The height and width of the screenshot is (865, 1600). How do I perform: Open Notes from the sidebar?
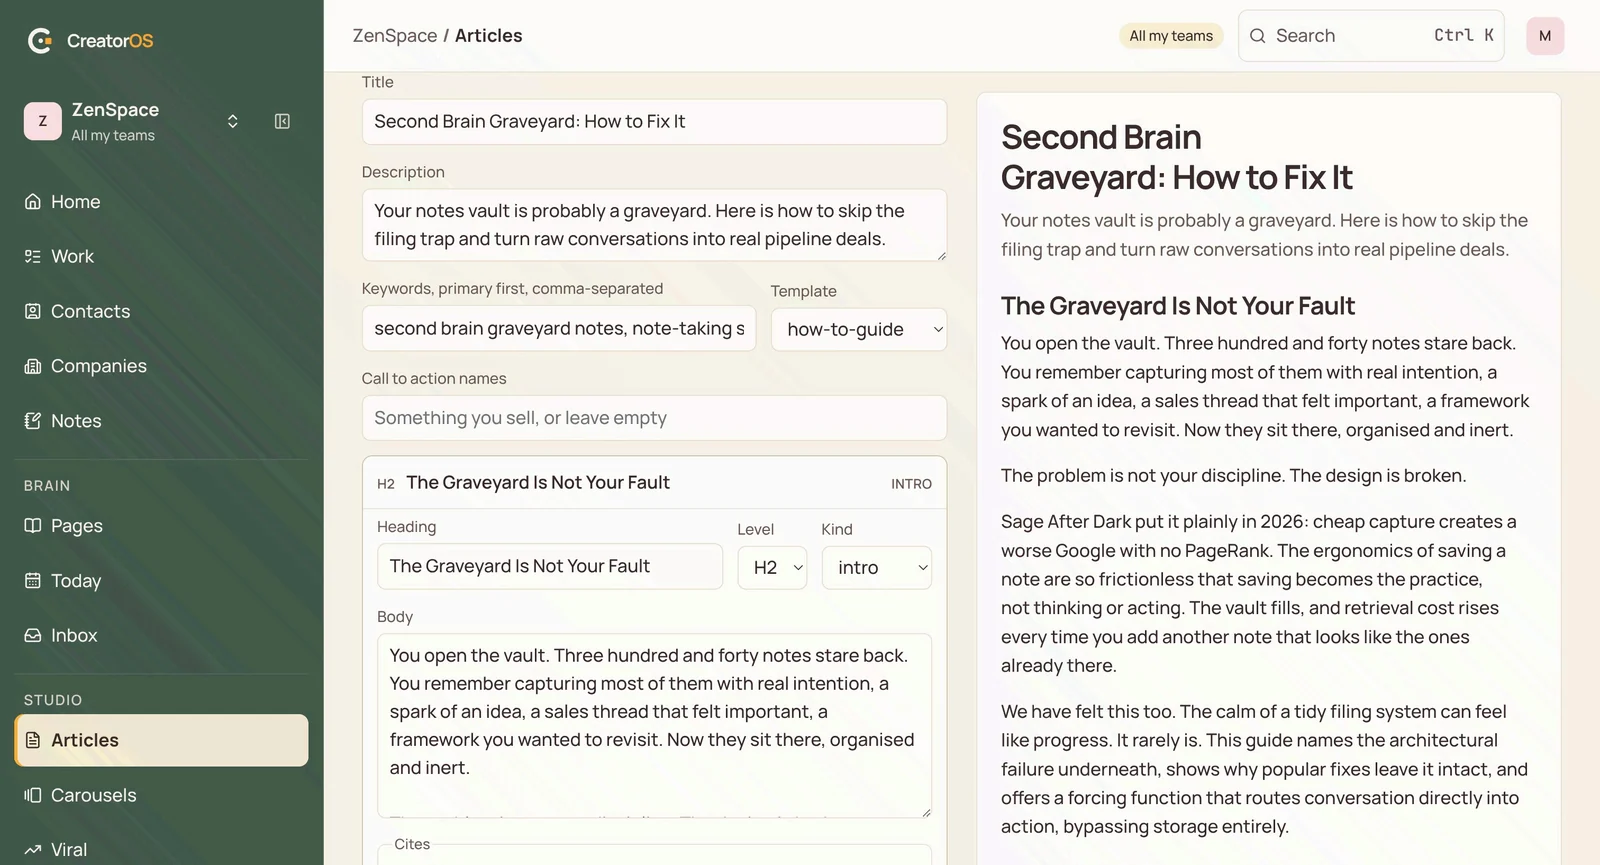[x=161, y=421]
